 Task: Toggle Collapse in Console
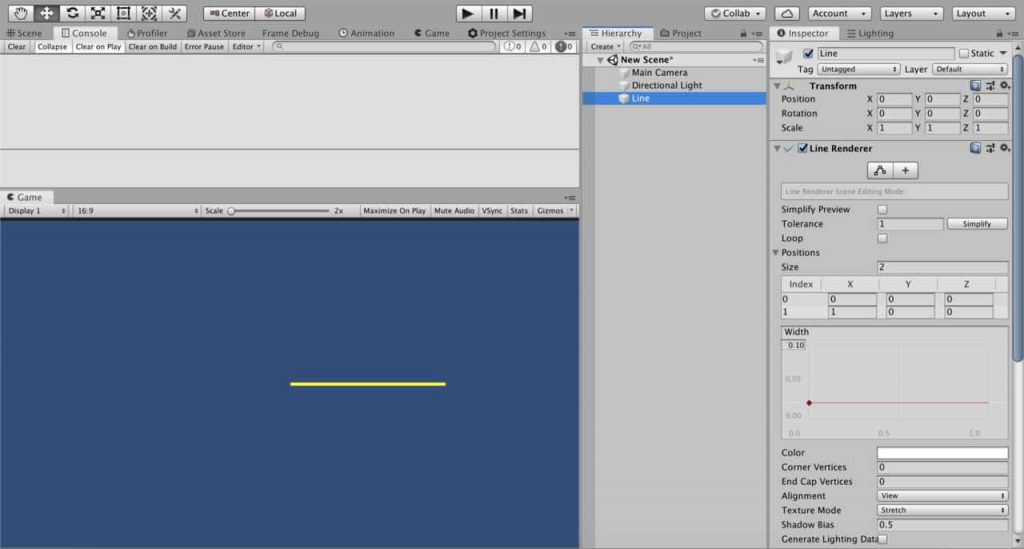pos(52,46)
